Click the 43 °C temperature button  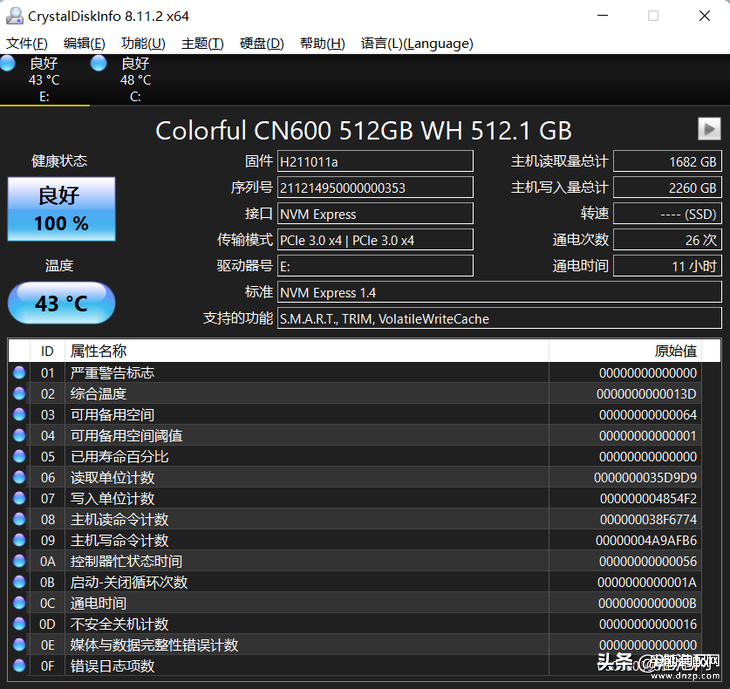point(61,303)
